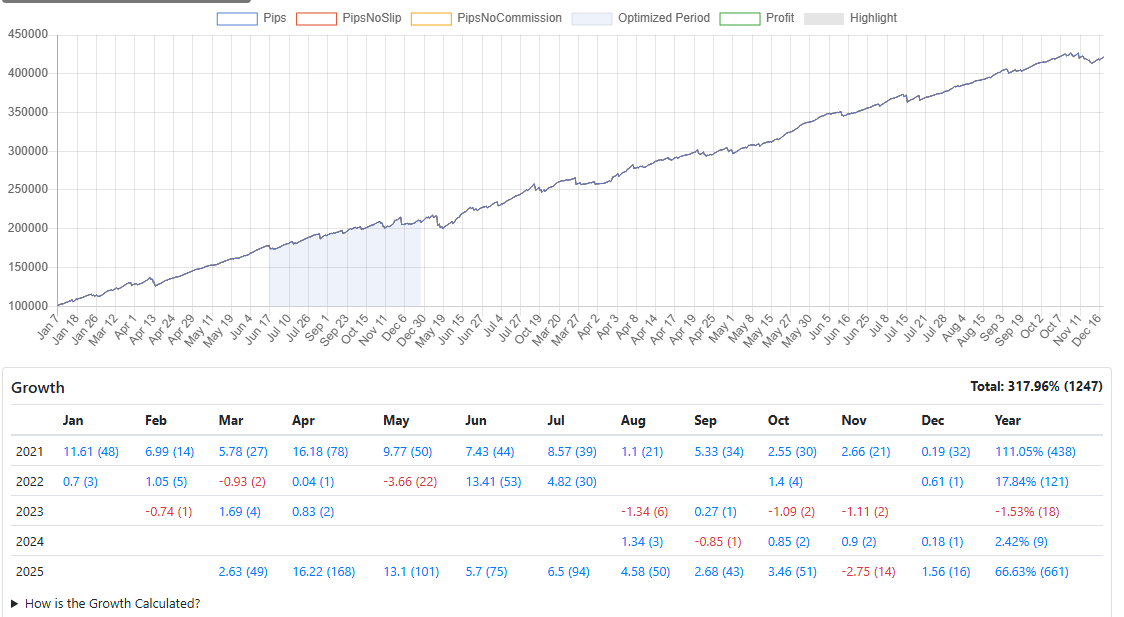Image resolution: width=1124 pixels, height=617 pixels.
Task: Click the 2021 January value 11.61 (48)
Action: click(x=91, y=451)
